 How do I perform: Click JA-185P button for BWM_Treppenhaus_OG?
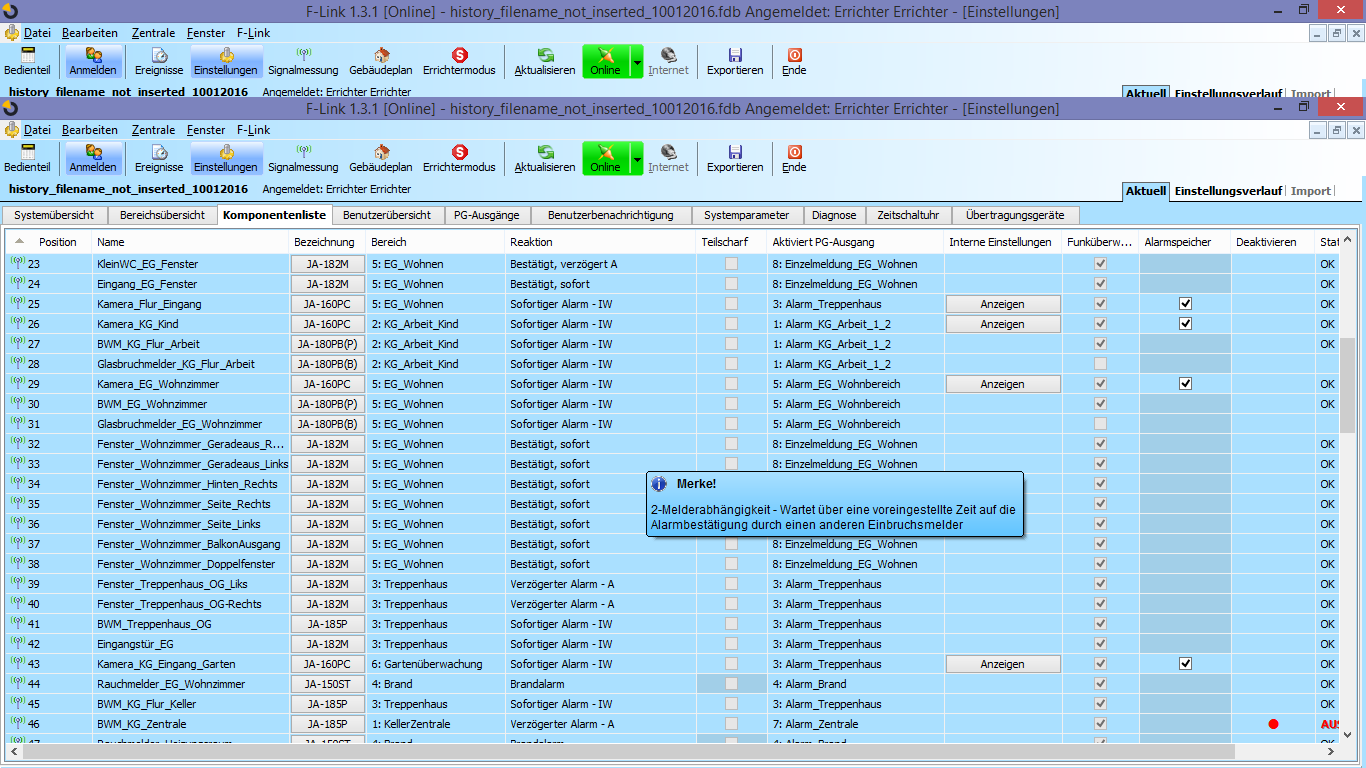(327, 624)
